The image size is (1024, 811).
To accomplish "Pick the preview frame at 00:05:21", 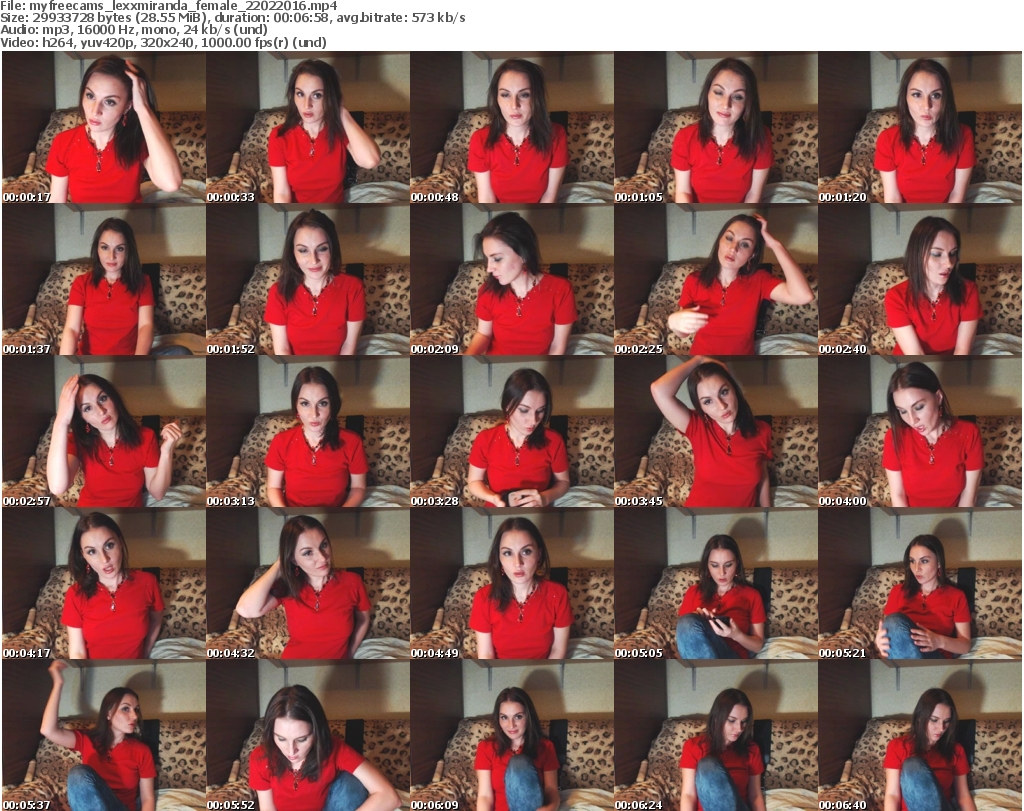I will tap(920, 584).
